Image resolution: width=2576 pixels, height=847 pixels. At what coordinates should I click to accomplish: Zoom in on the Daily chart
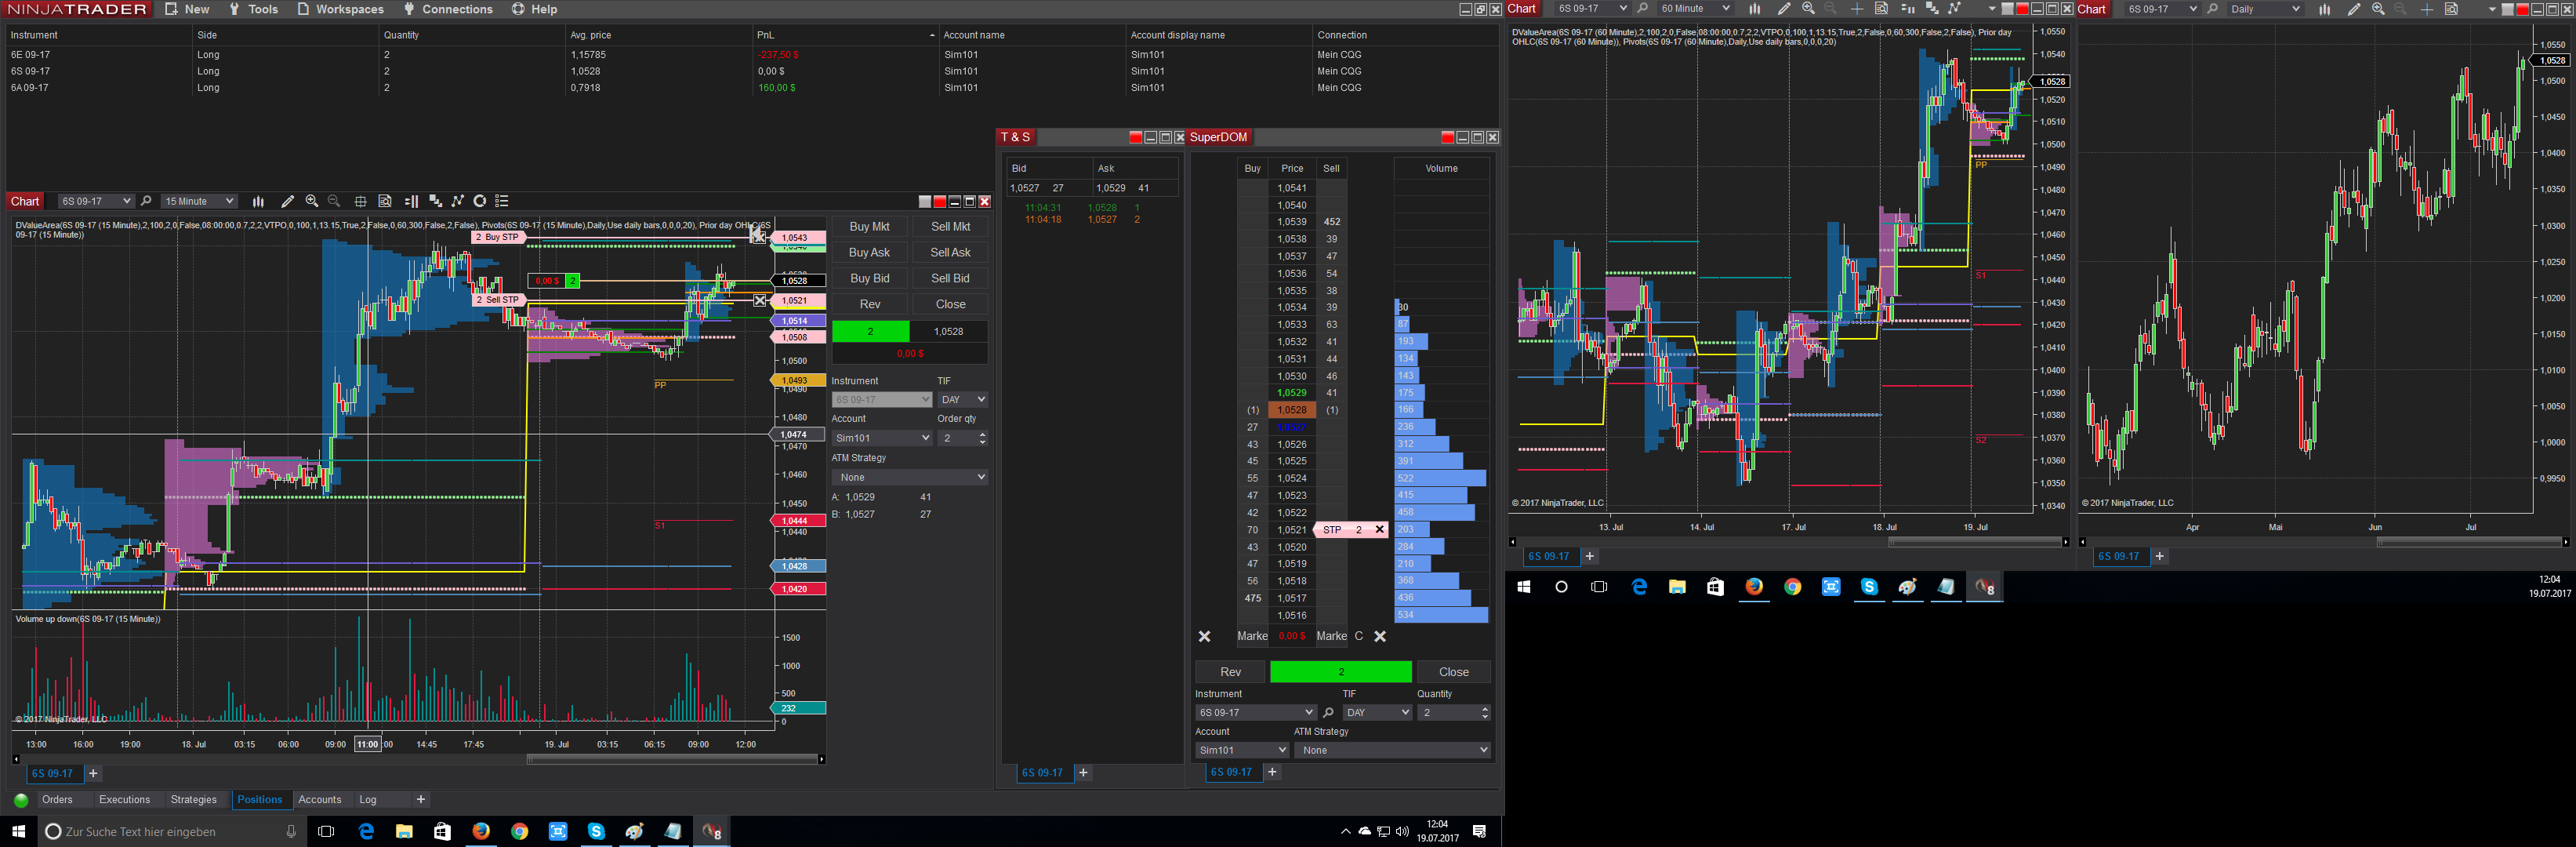click(x=2378, y=9)
